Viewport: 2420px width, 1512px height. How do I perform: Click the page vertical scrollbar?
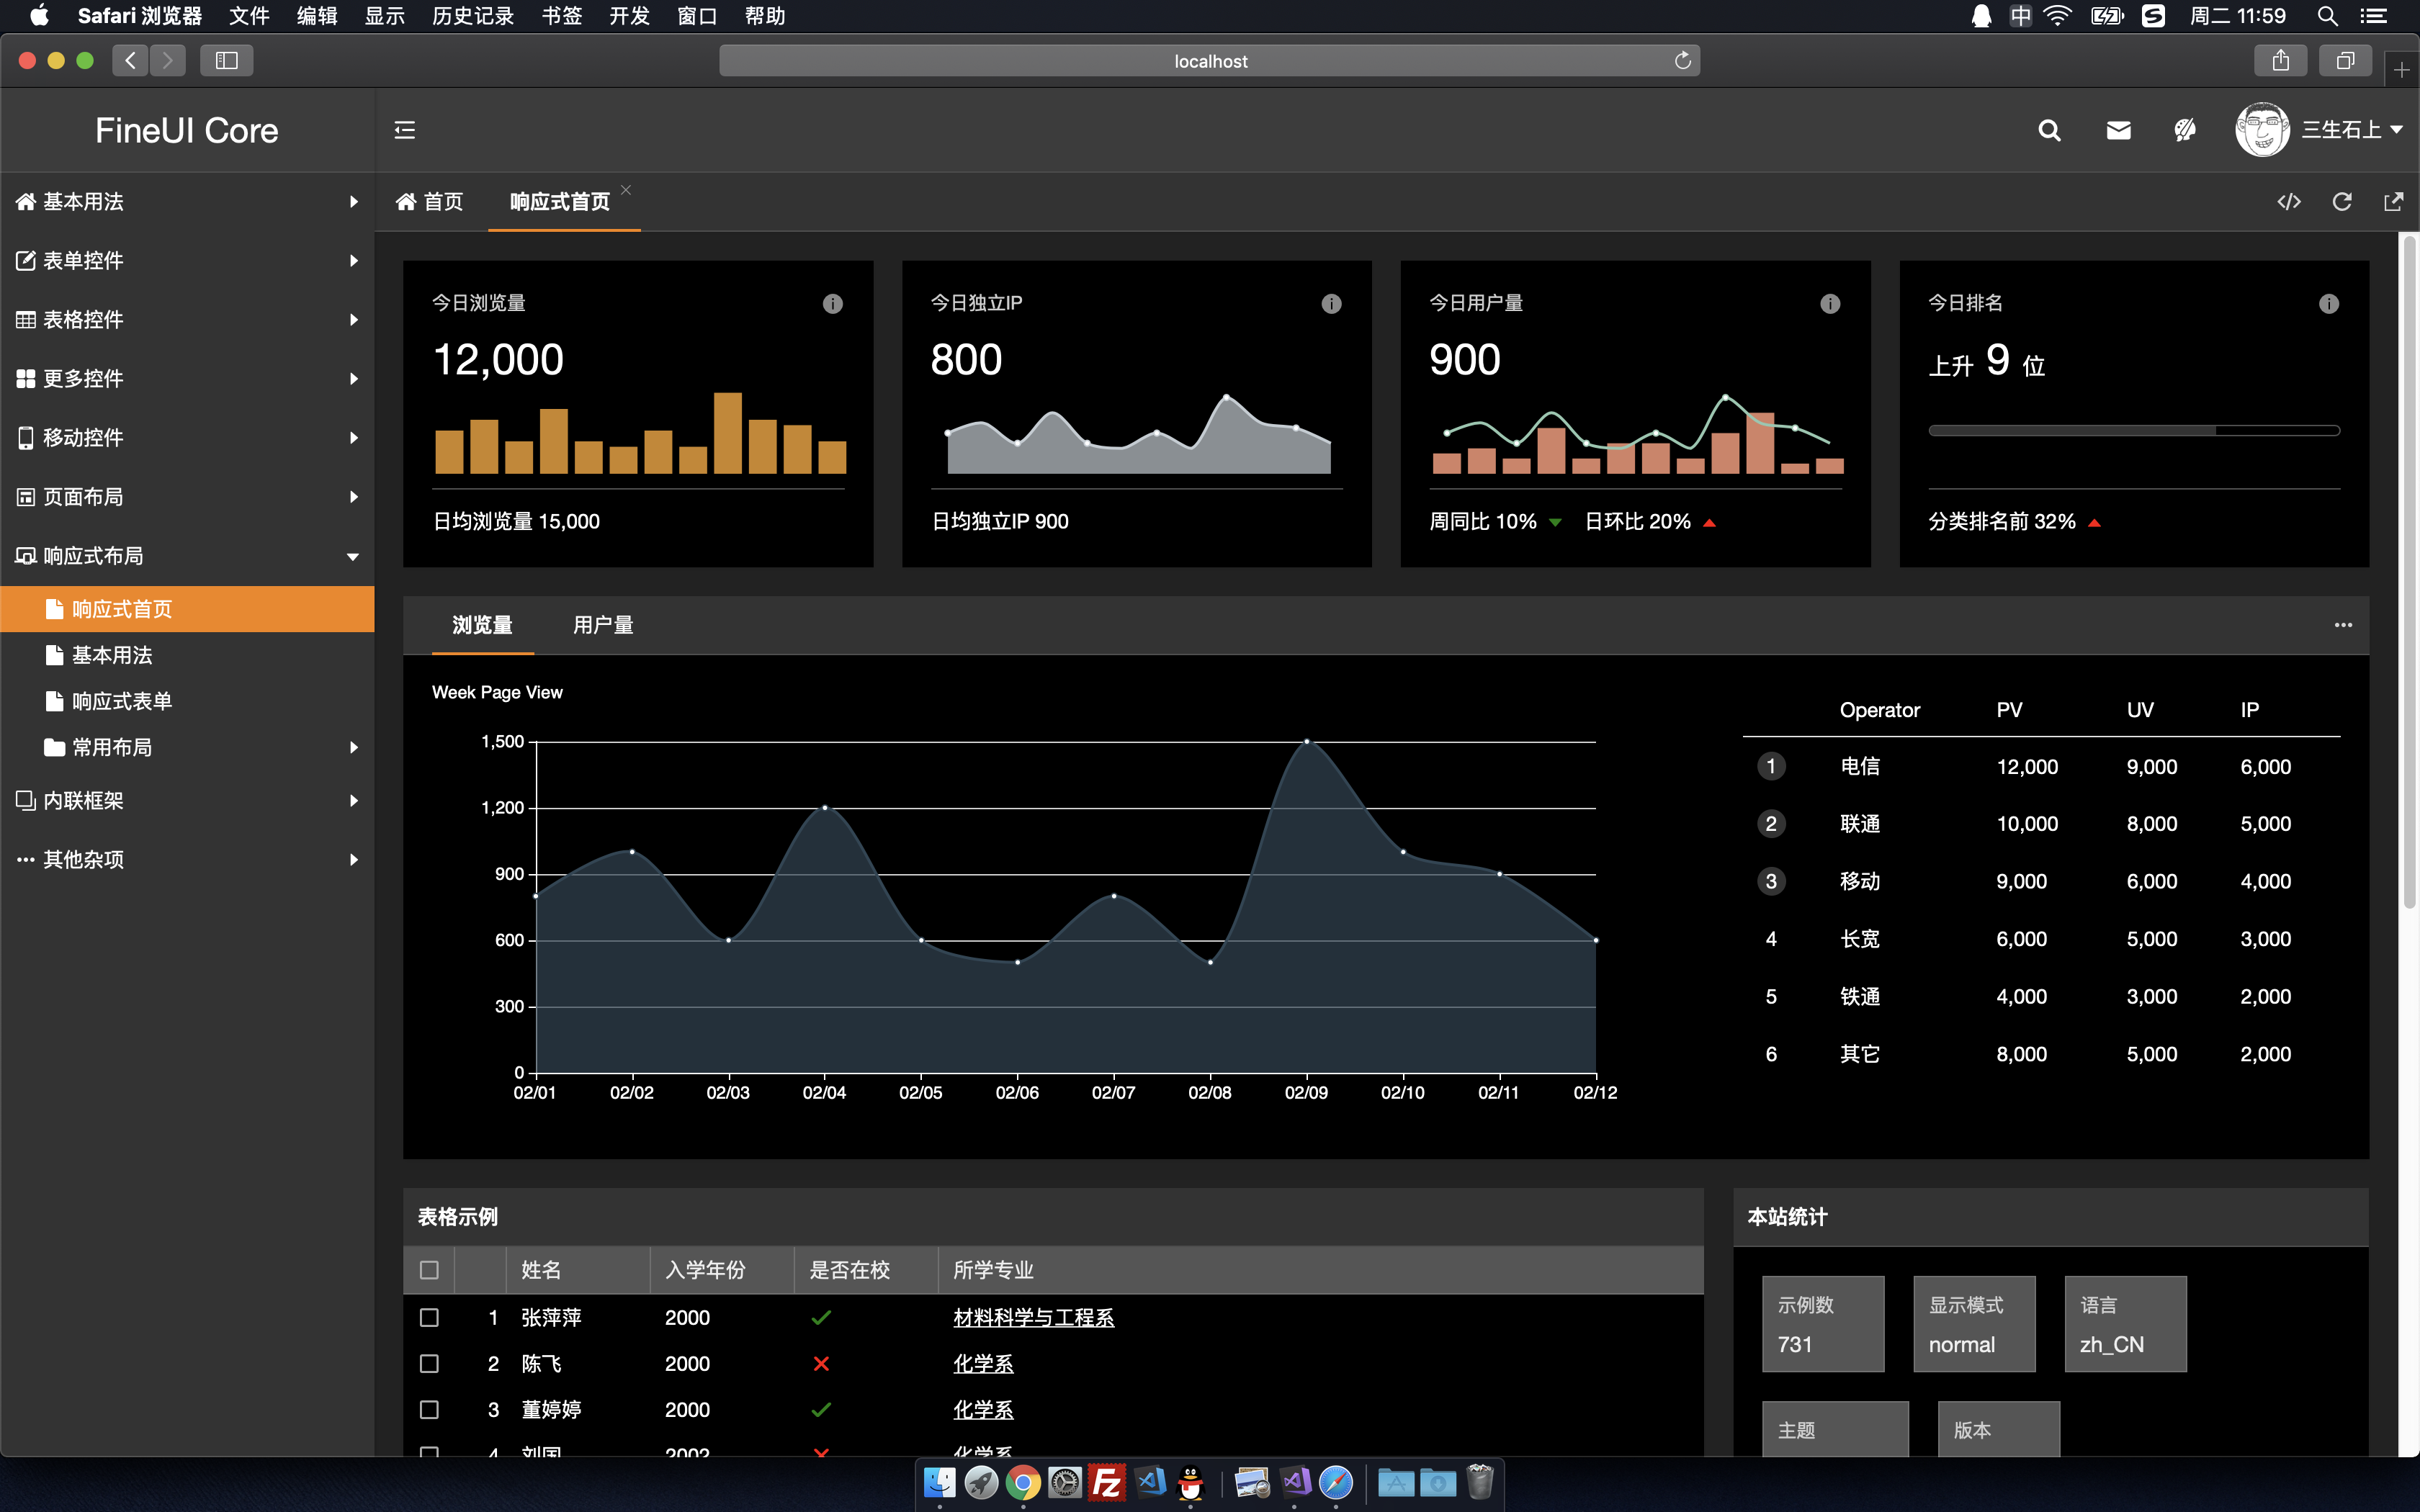pos(2409,570)
